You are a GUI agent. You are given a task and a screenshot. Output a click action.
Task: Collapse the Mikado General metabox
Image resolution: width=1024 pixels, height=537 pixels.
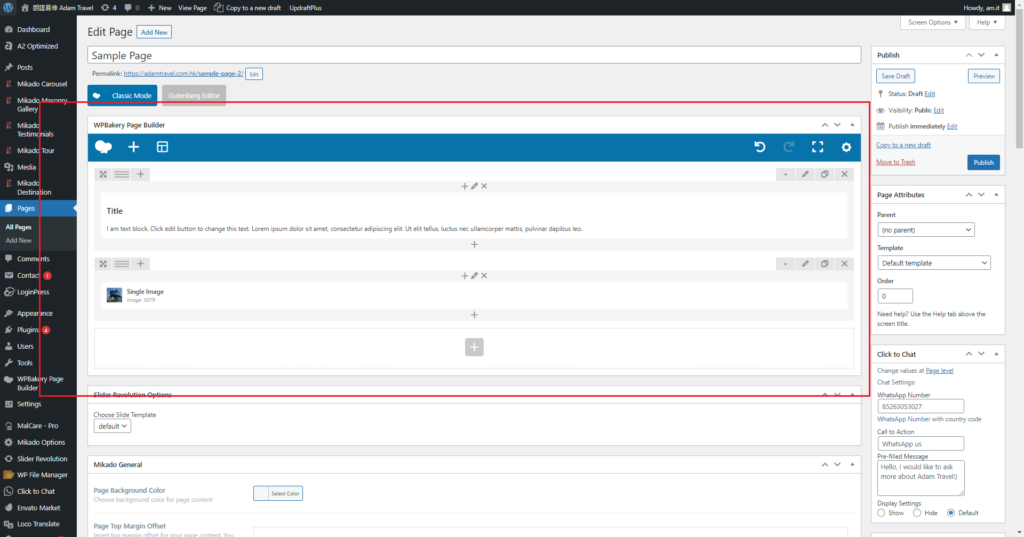coord(852,464)
